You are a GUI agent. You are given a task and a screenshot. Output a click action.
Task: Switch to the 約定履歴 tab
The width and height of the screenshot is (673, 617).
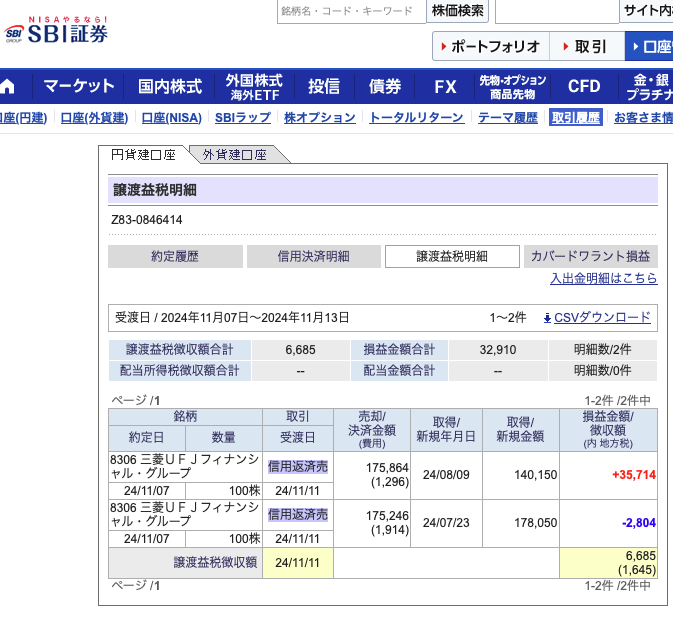pyautogui.click(x=175, y=256)
